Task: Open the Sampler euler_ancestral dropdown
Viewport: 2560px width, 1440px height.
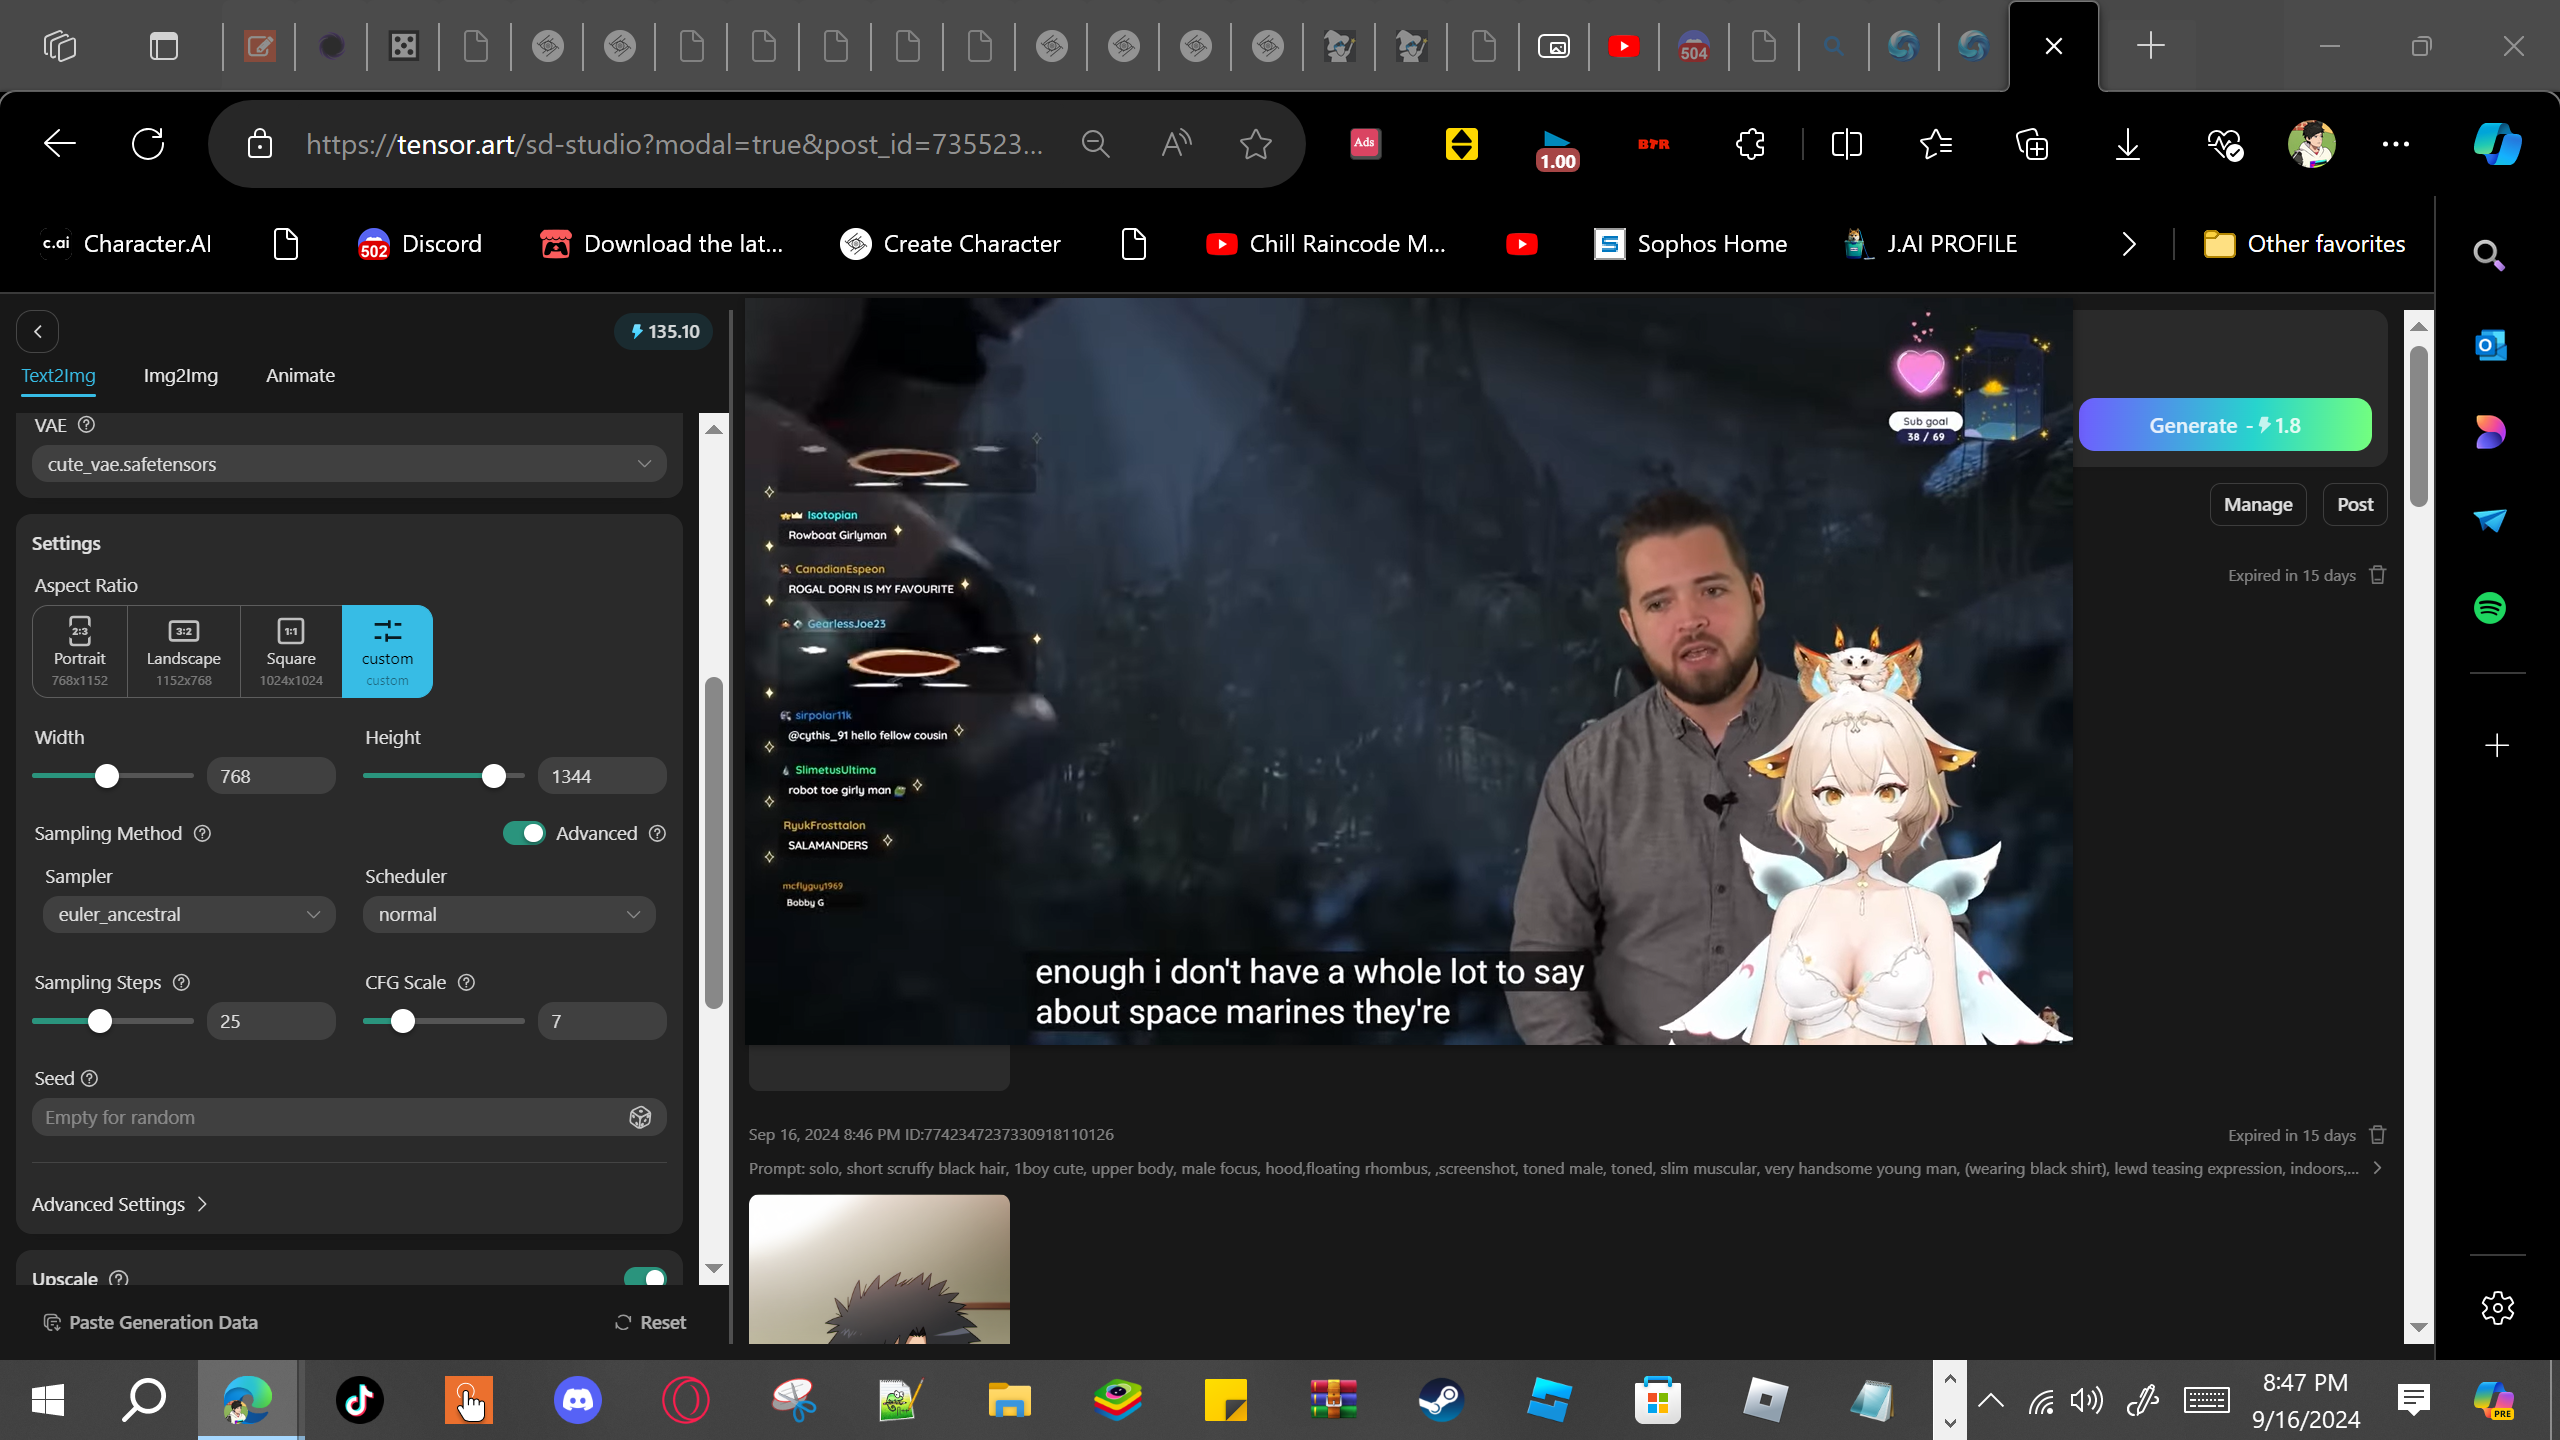Action: click(x=189, y=914)
